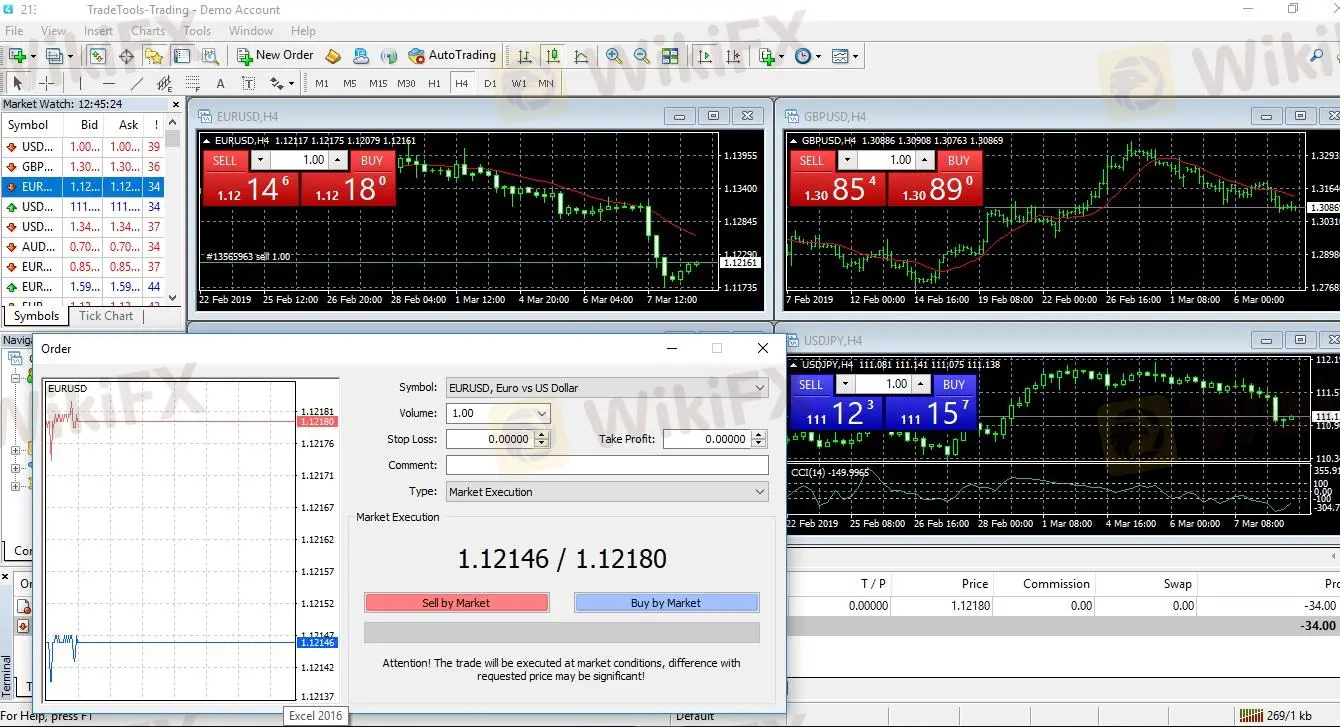Open the search magnifier icon
Image resolution: width=1340 pixels, height=727 pixels.
1316,56
